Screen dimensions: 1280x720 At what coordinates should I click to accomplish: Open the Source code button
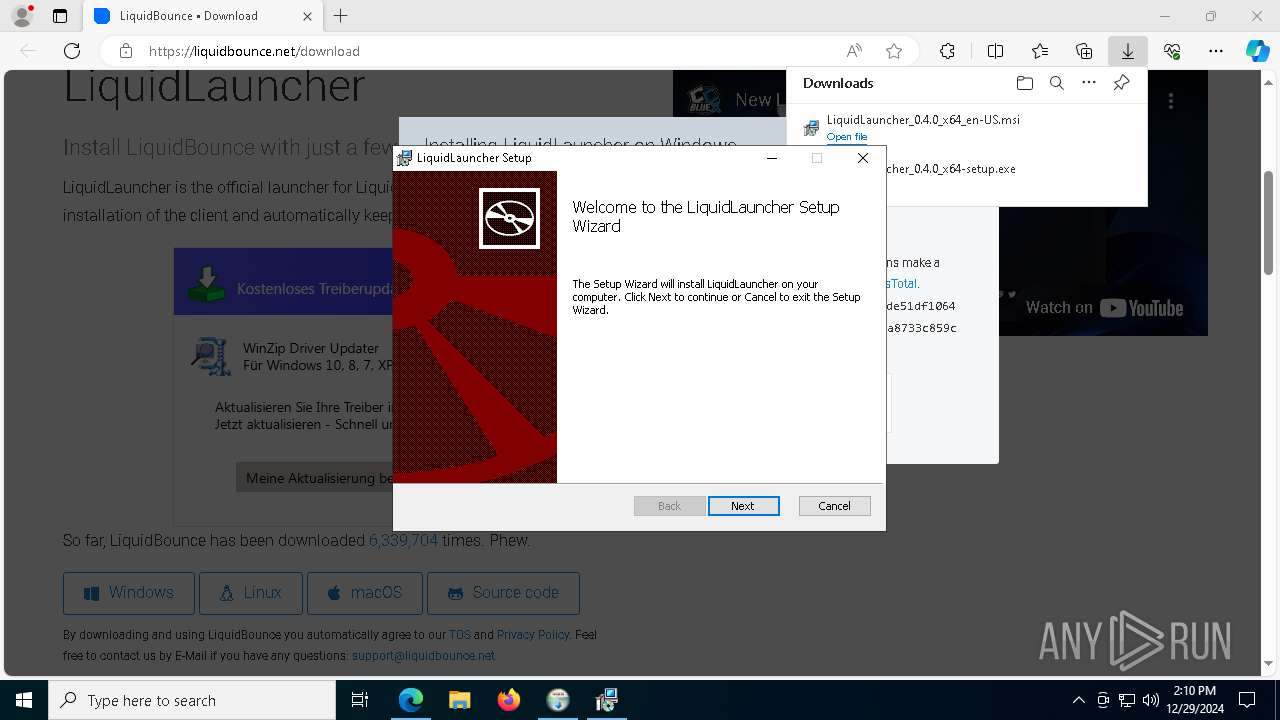[503, 593]
